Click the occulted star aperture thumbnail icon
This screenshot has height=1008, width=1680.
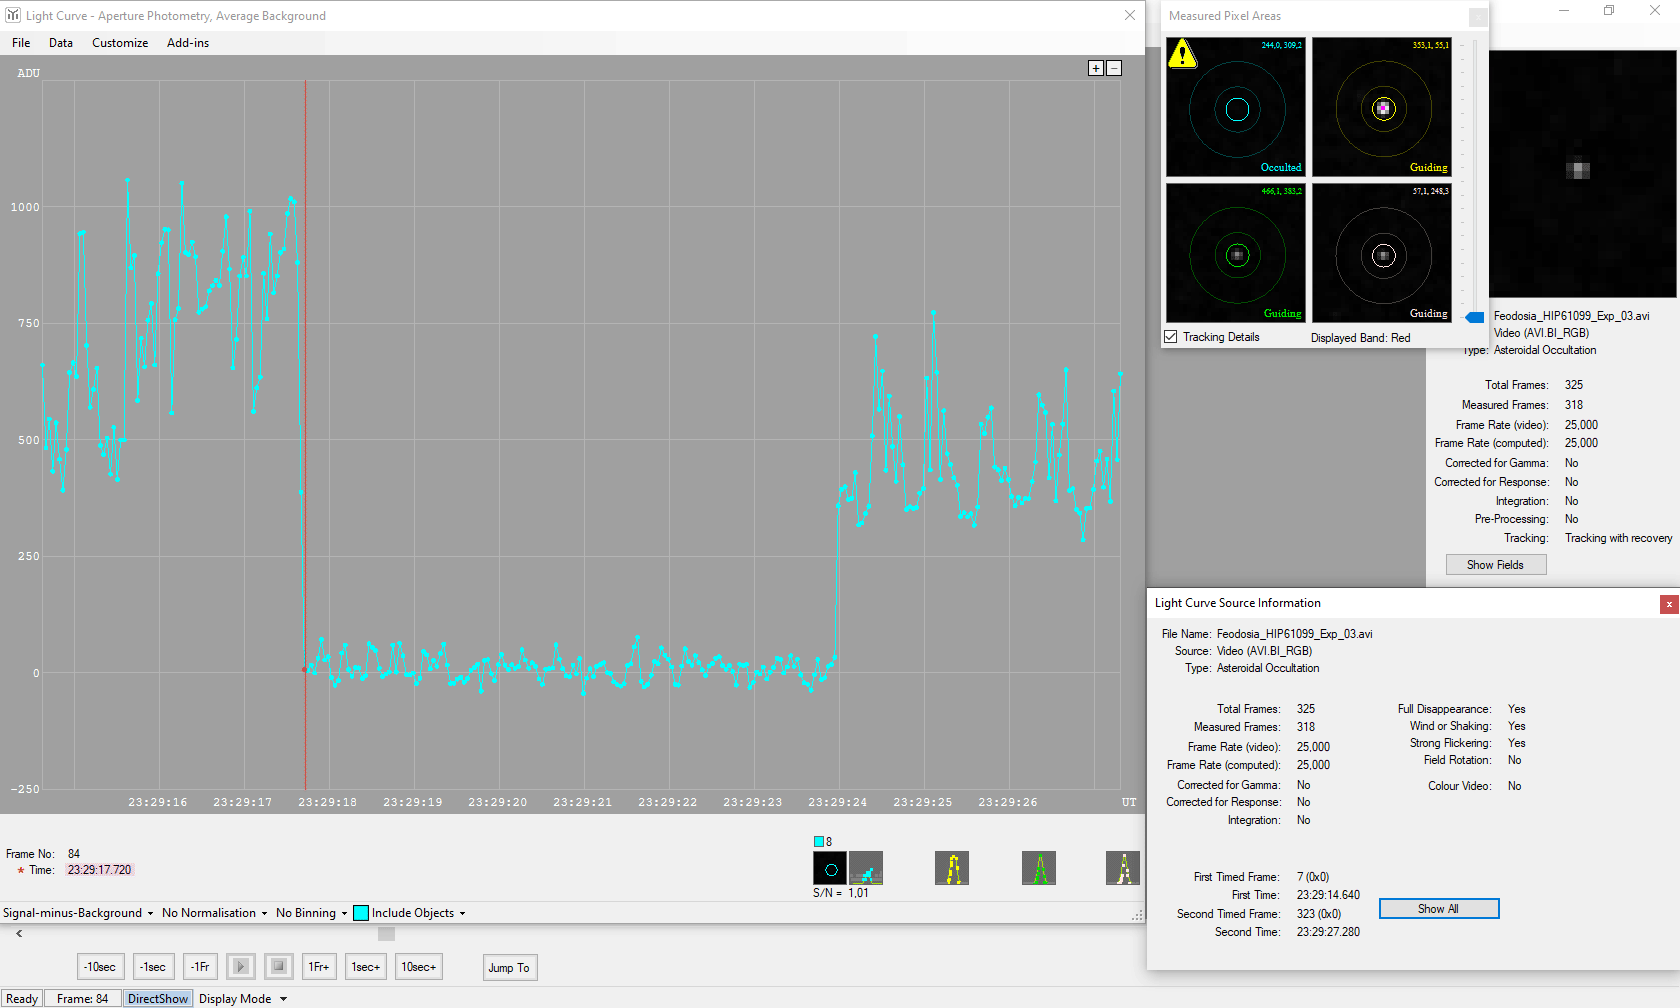click(x=830, y=868)
